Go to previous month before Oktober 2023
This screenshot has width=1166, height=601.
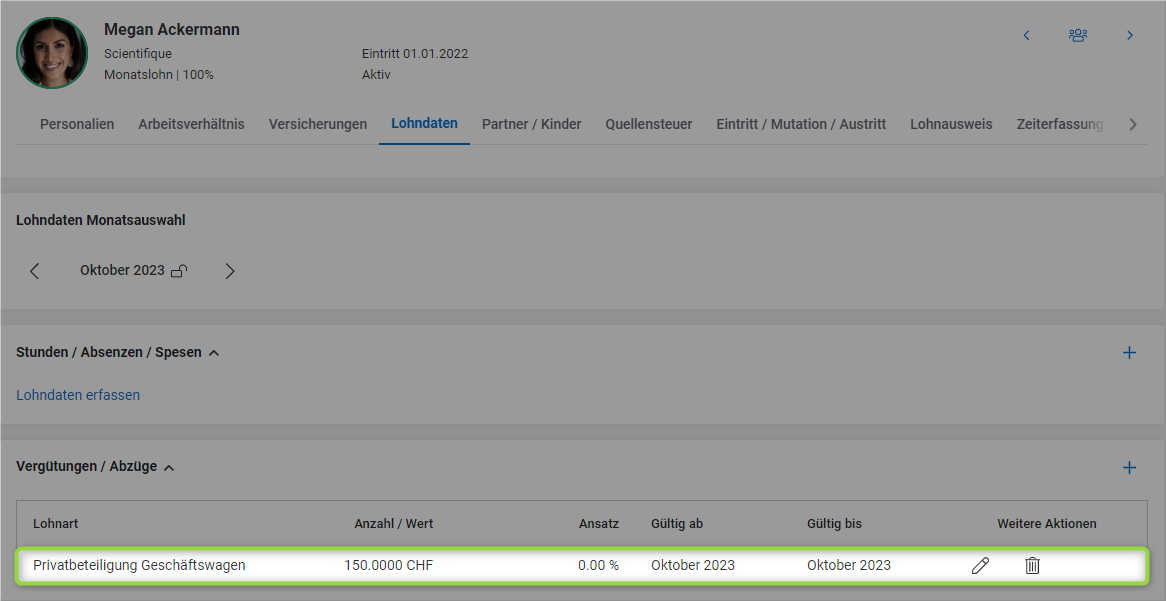click(x=35, y=271)
